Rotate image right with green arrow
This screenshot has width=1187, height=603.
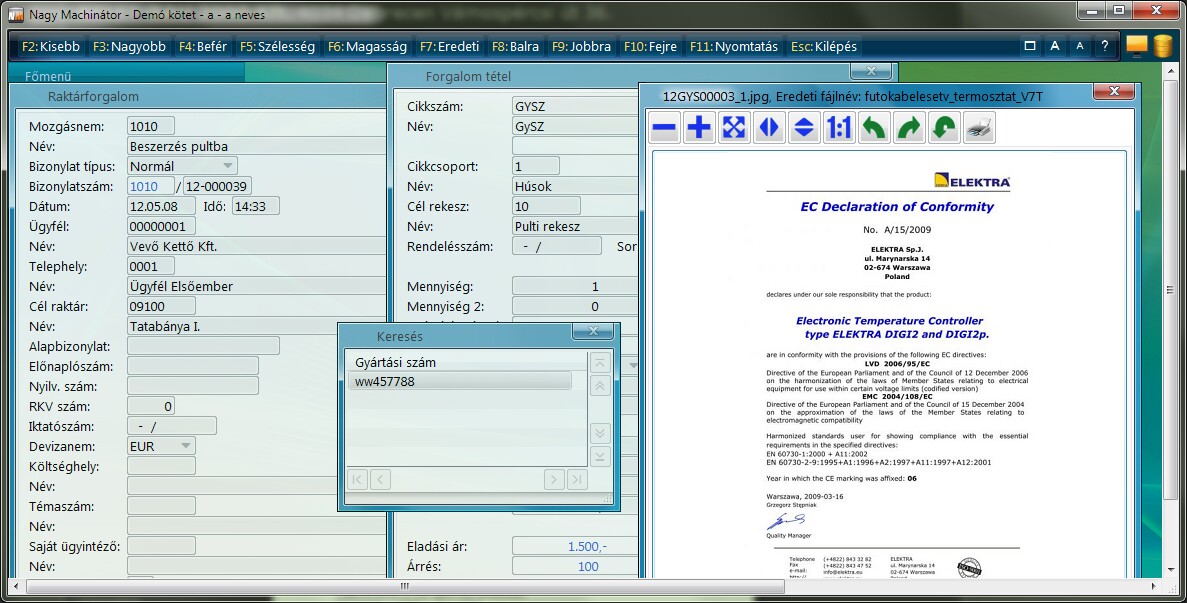909,128
